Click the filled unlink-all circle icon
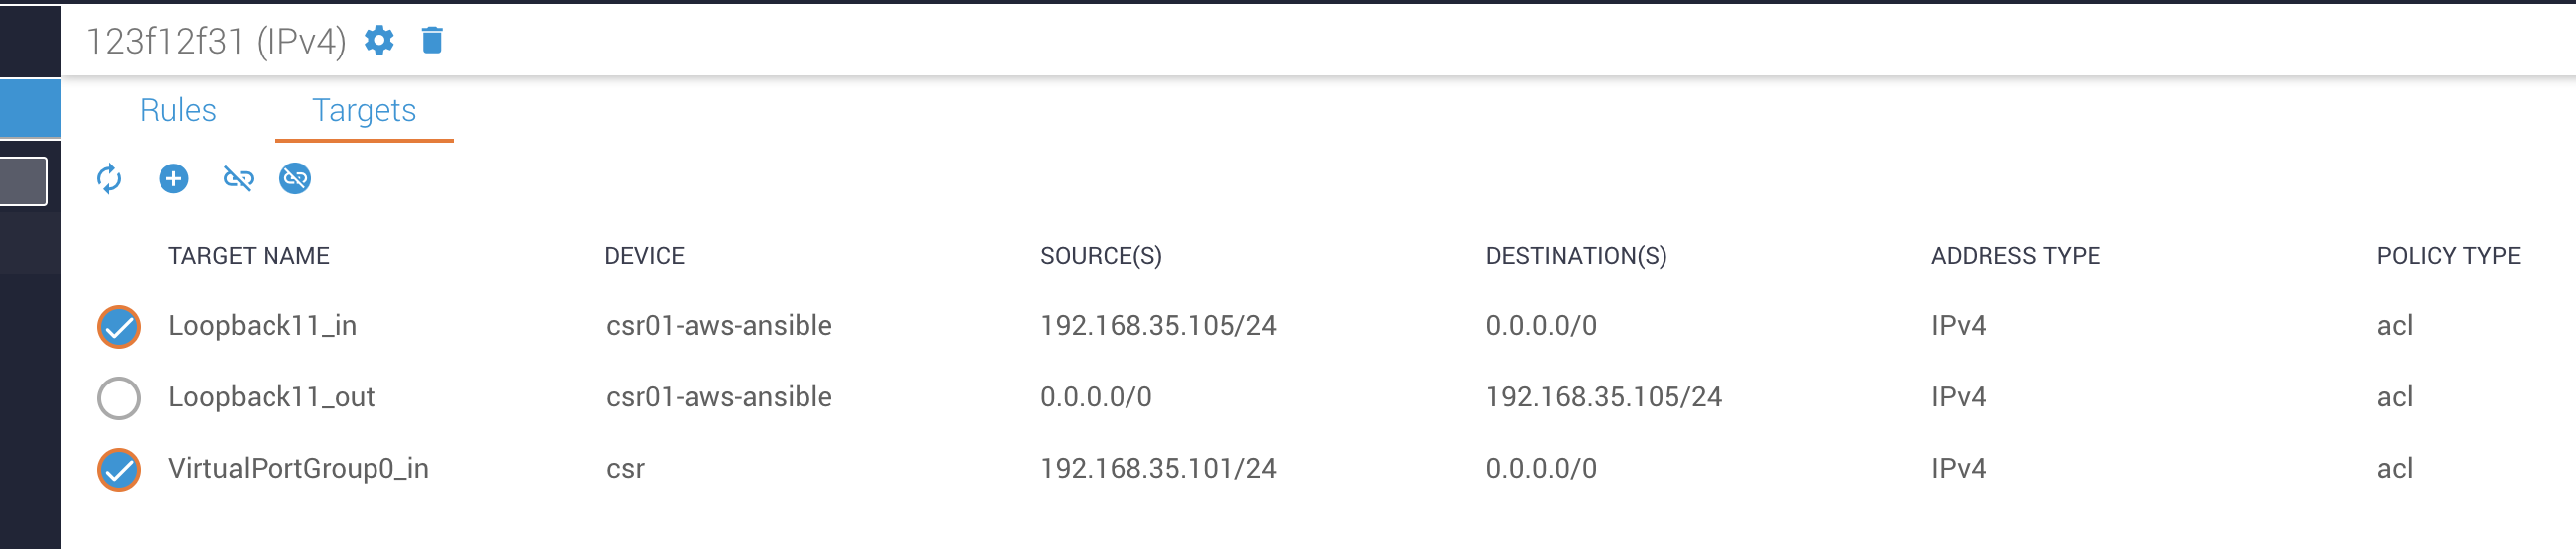This screenshot has height=549, width=2576. click(295, 179)
